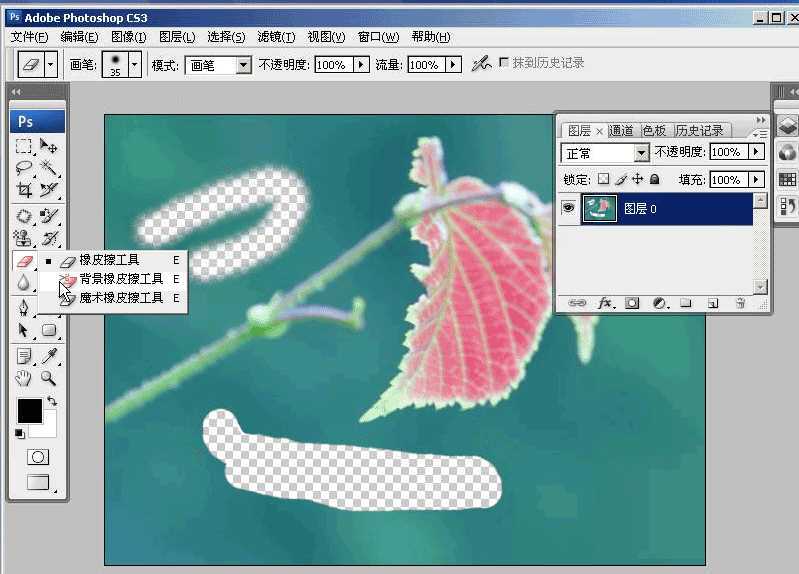Toggle visibility eye of 图层 0
This screenshot has width=799, height=574.
coord(569,208)
